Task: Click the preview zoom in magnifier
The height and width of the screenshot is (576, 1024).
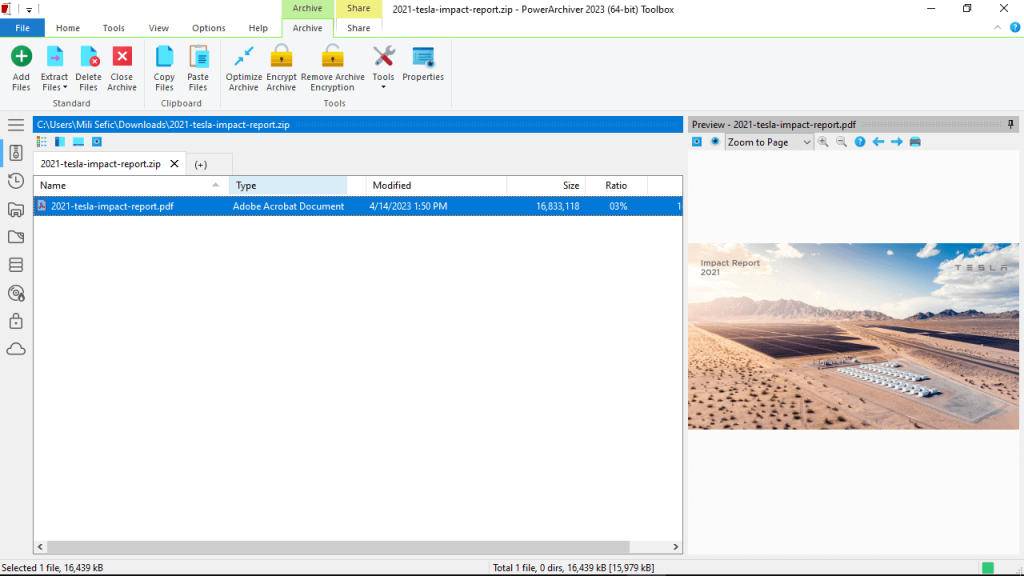Action: point(824,142)
